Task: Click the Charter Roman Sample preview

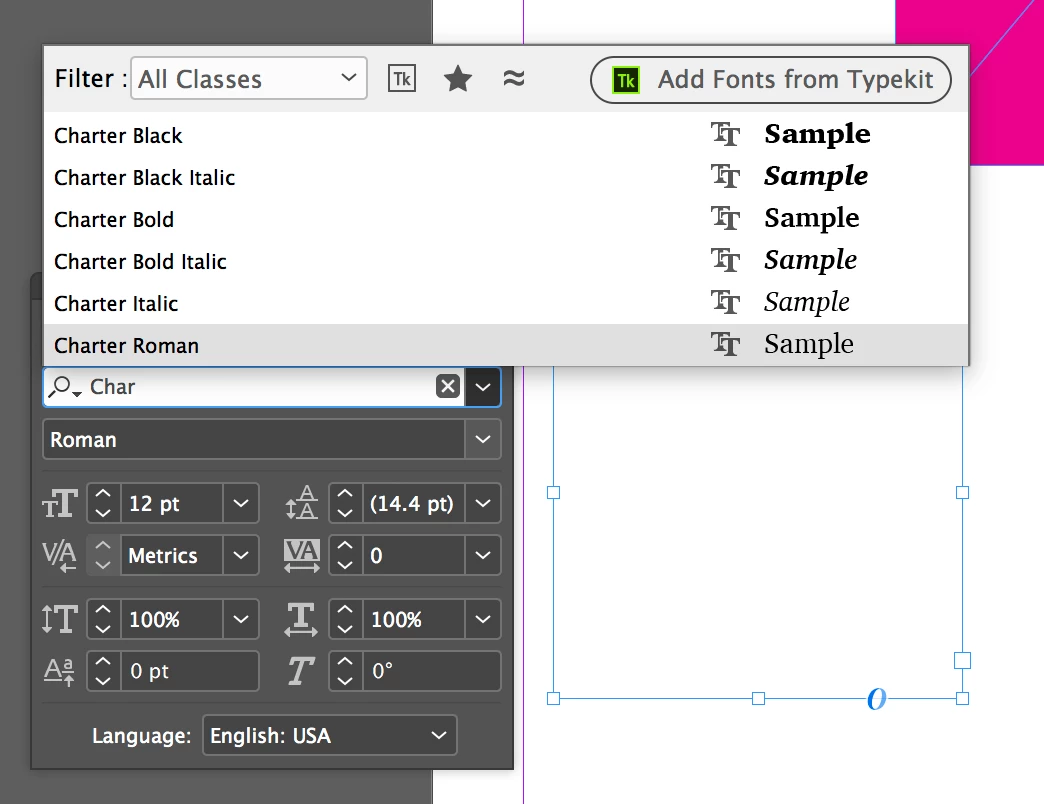Action: pos(808,344)
